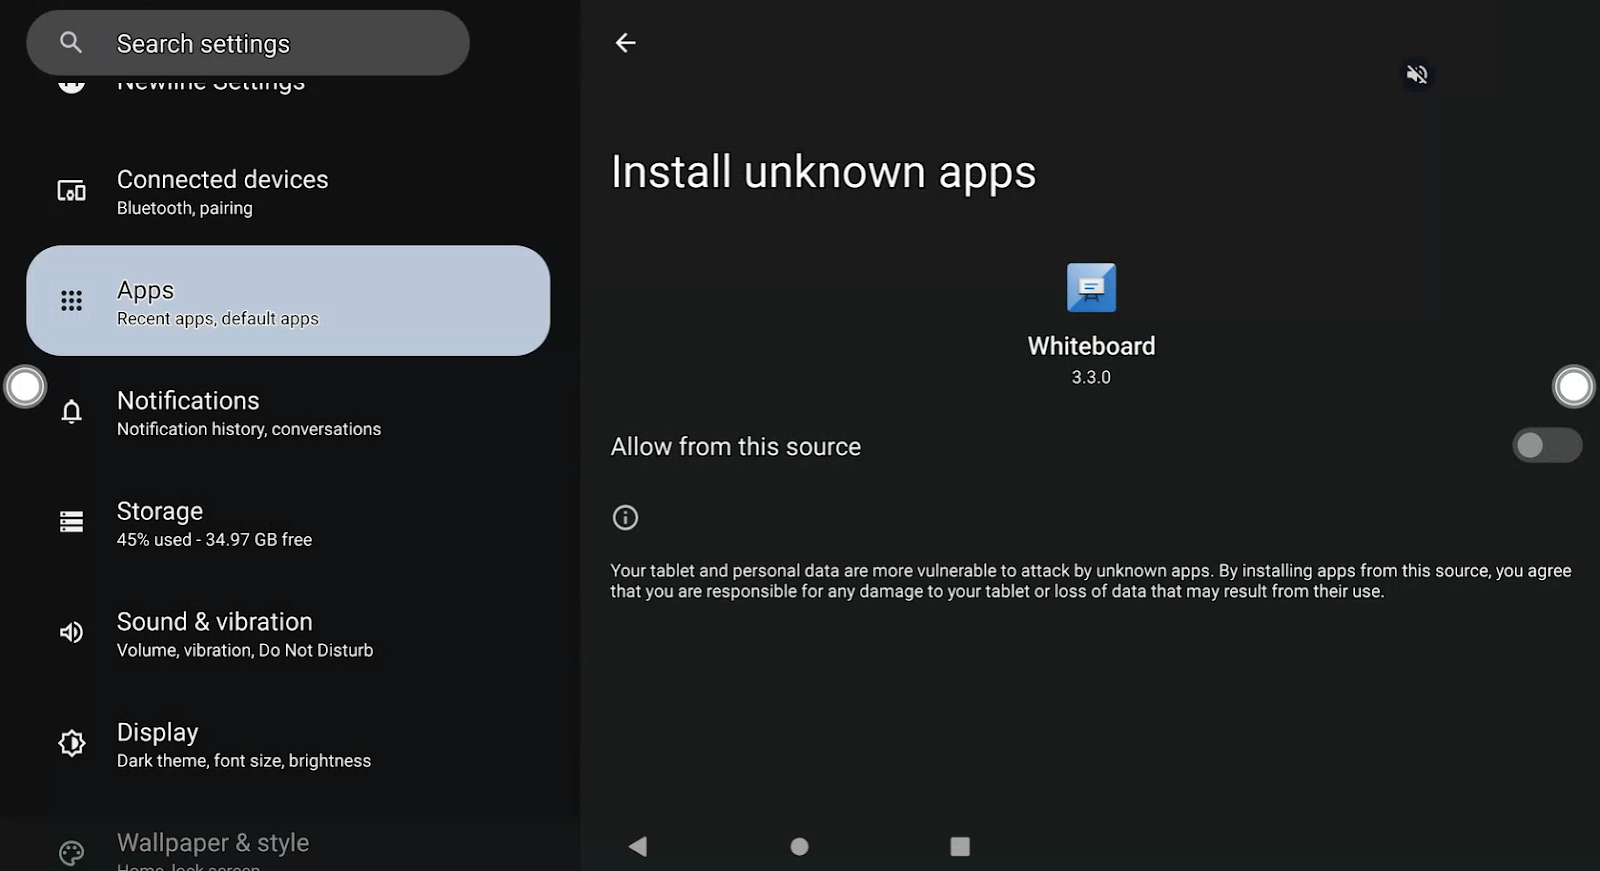Click the Wallpaper & style palette icon
The height and width of the screenshot is (871, 1600).
[x=71, y=853]
